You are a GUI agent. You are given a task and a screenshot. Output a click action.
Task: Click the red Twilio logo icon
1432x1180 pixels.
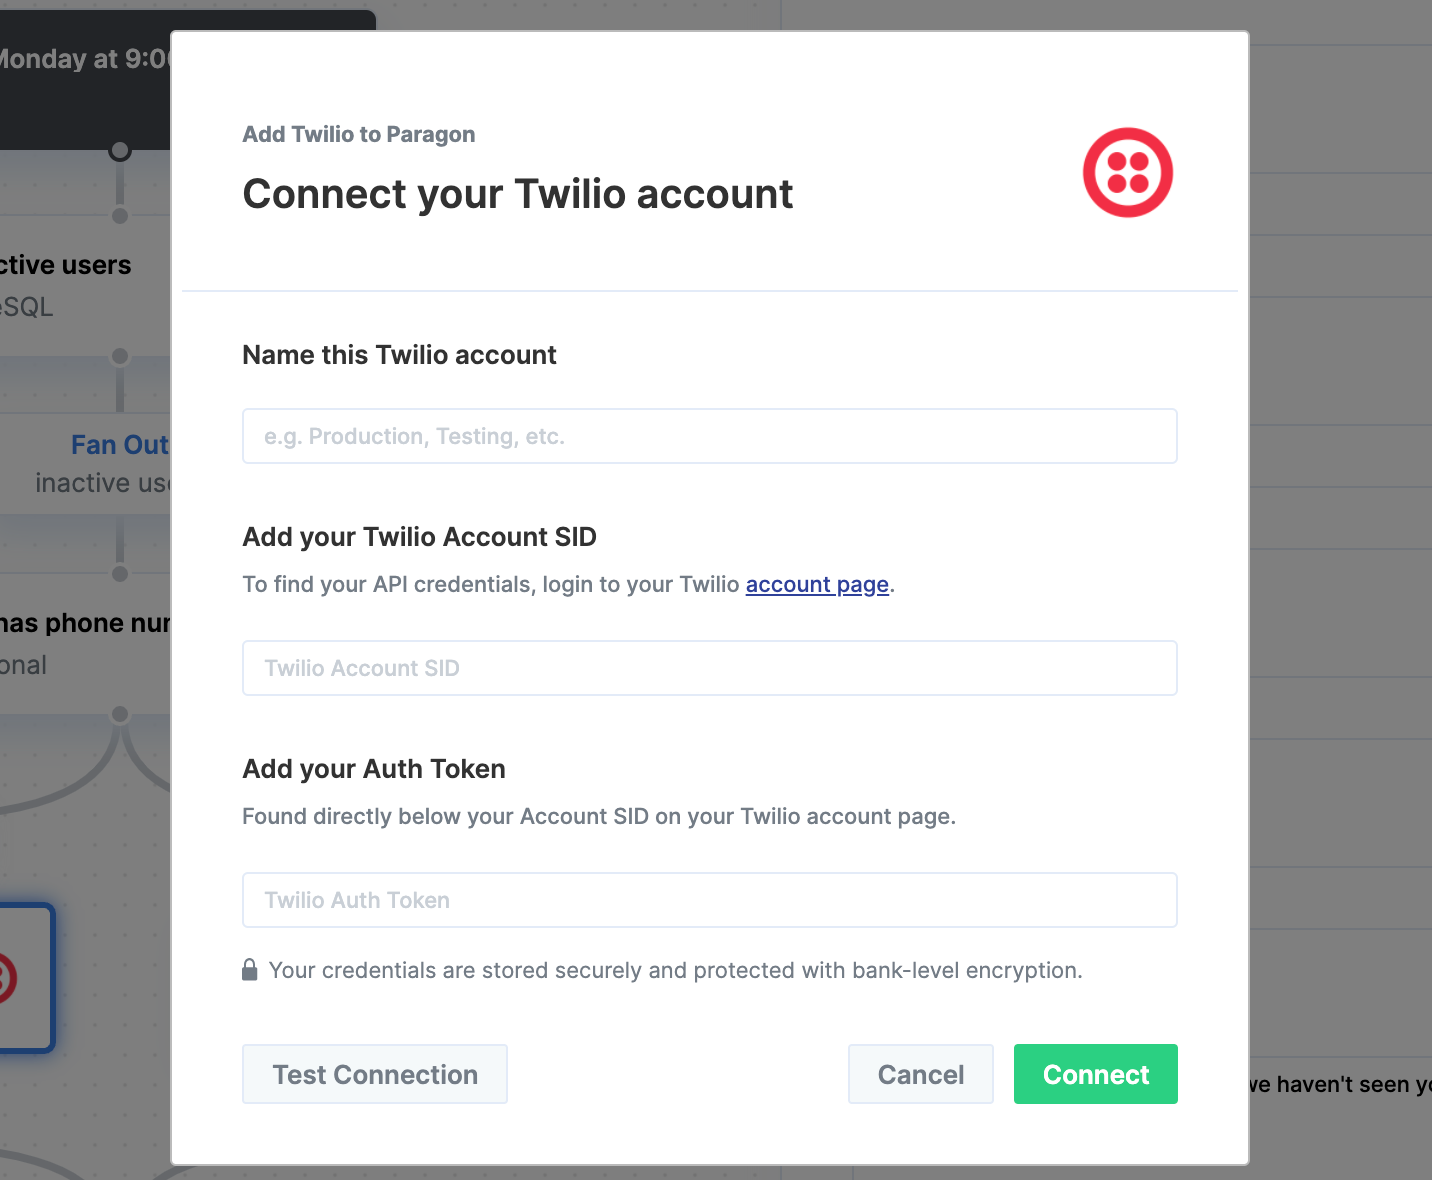click(1127, 172)
